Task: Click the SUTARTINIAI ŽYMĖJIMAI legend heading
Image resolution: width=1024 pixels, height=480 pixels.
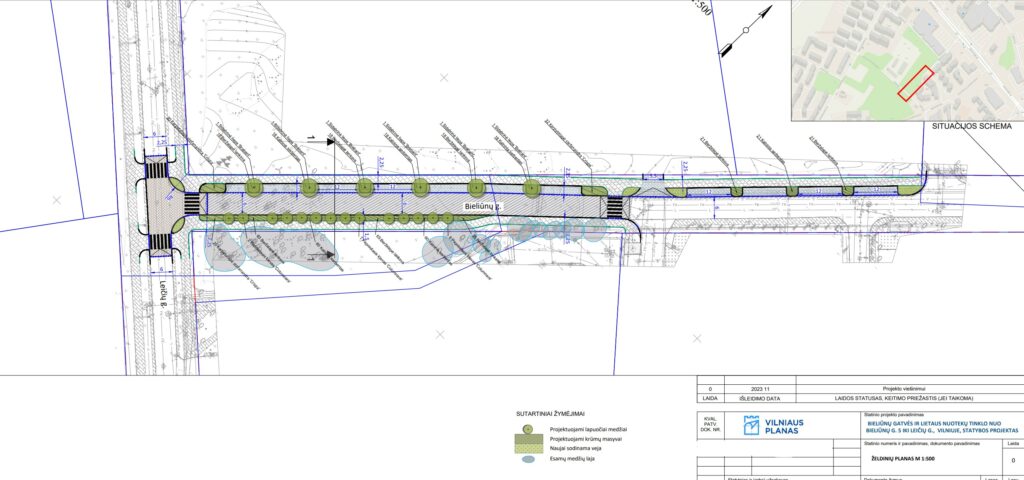Action: (x=550, y=412)
